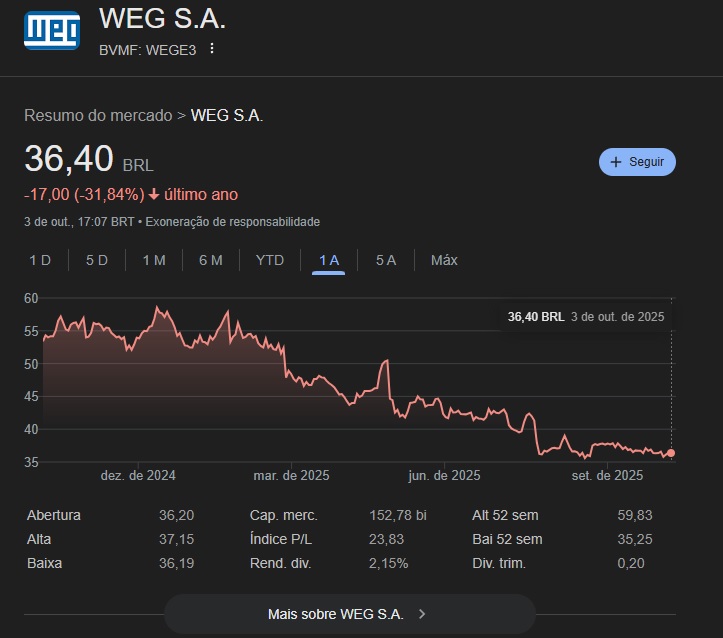Select the 1 D time range tab
The width and height of the screenshot is (723, 638).
pyautogui.click(x=40, y=260)
